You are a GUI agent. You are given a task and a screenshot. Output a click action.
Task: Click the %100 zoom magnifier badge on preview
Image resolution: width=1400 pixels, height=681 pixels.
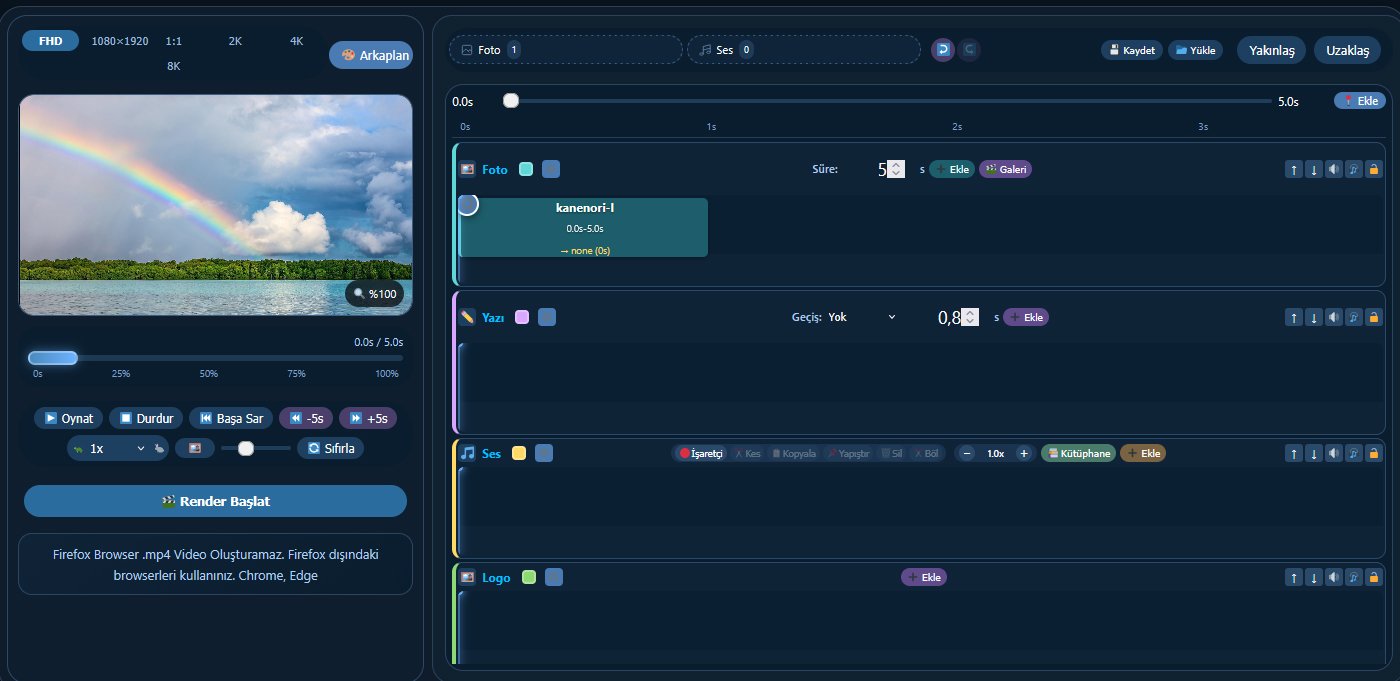click(x=375, y=294)
